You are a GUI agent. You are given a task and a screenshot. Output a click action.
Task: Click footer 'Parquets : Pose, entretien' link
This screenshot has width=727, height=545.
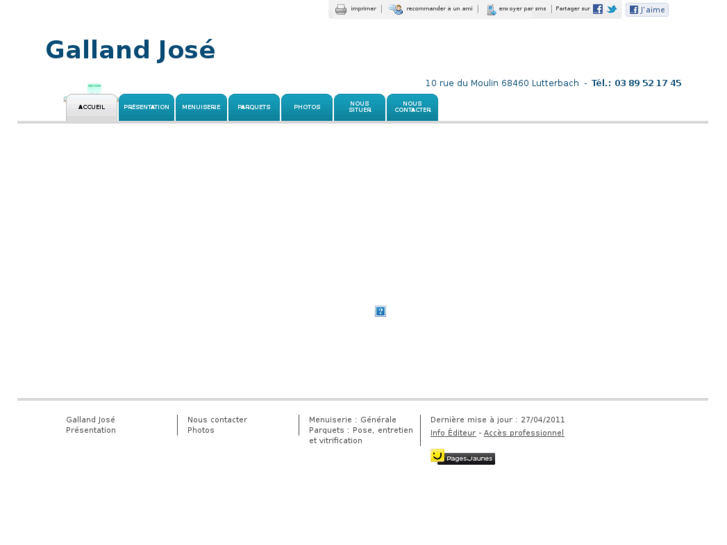click(x=361, y=430)
